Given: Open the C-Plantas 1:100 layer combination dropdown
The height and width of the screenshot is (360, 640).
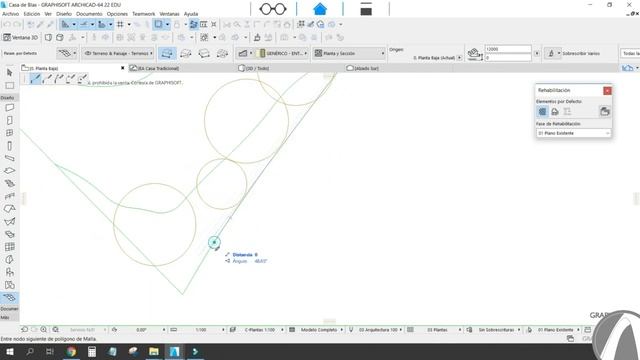Looking at the screenshot, I should pyautogui.click(x=261, y=329).
